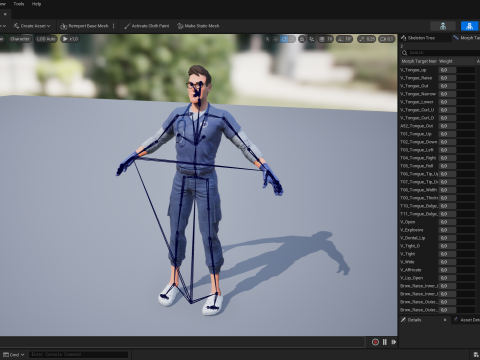The height and width of the screenshot is (360, 480).
Task: Toggle rotation snap value 10
Action: (x=344, y=39)
